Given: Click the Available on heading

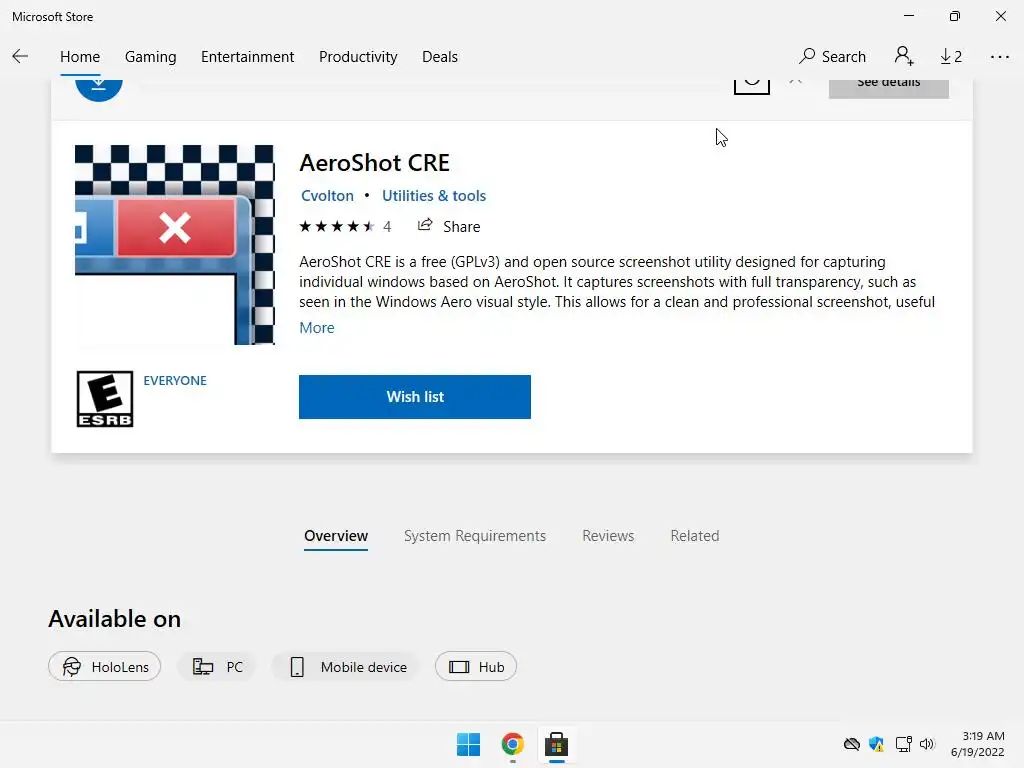Looking at the screenshot, I should [114, 619].
